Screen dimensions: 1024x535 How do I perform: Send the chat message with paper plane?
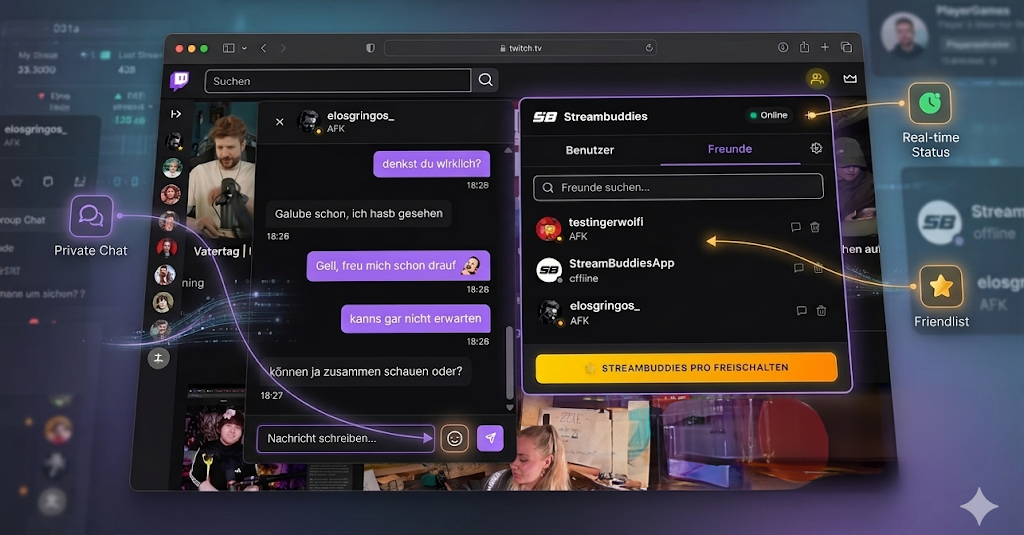pyautogui.click(x=490, y=438)
